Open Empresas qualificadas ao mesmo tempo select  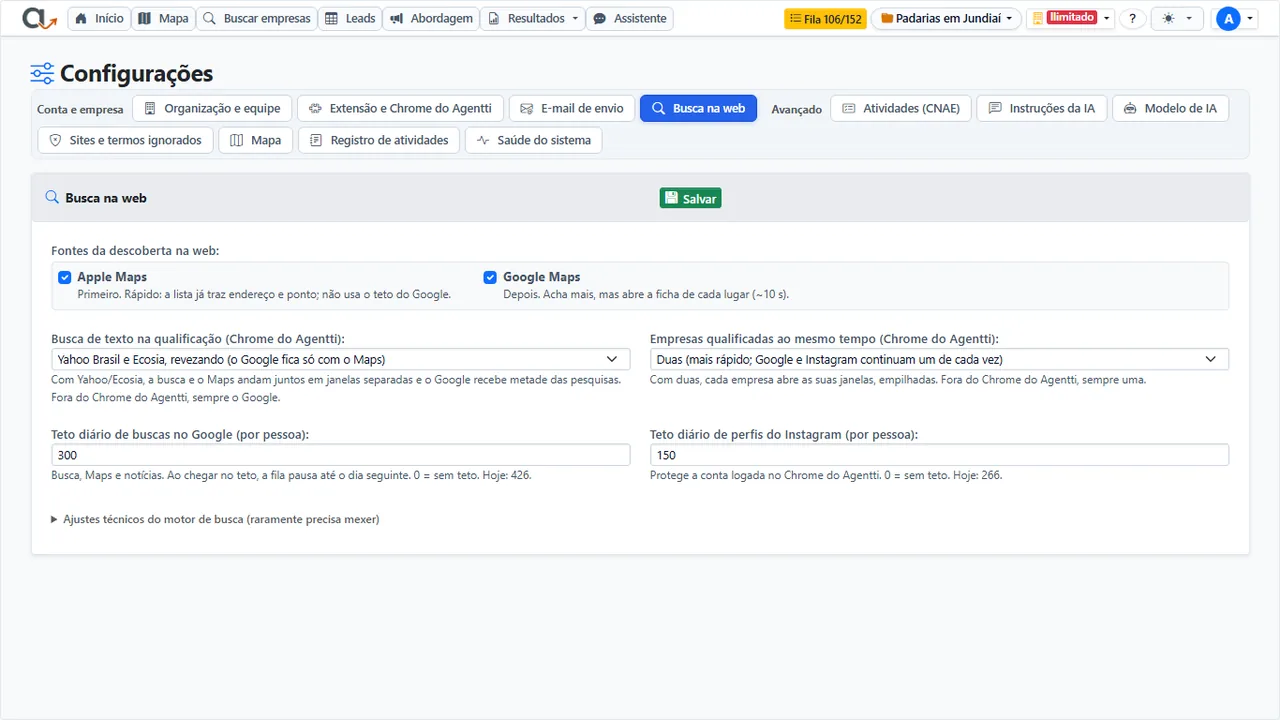939,359
